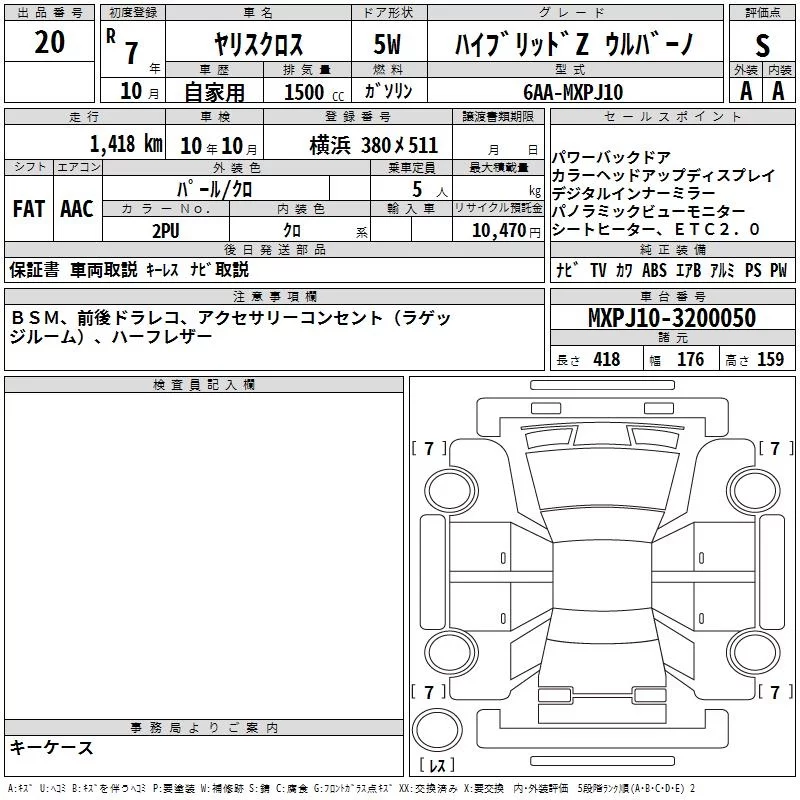Select sales point パワーバックドア

(x=611, y=157)
